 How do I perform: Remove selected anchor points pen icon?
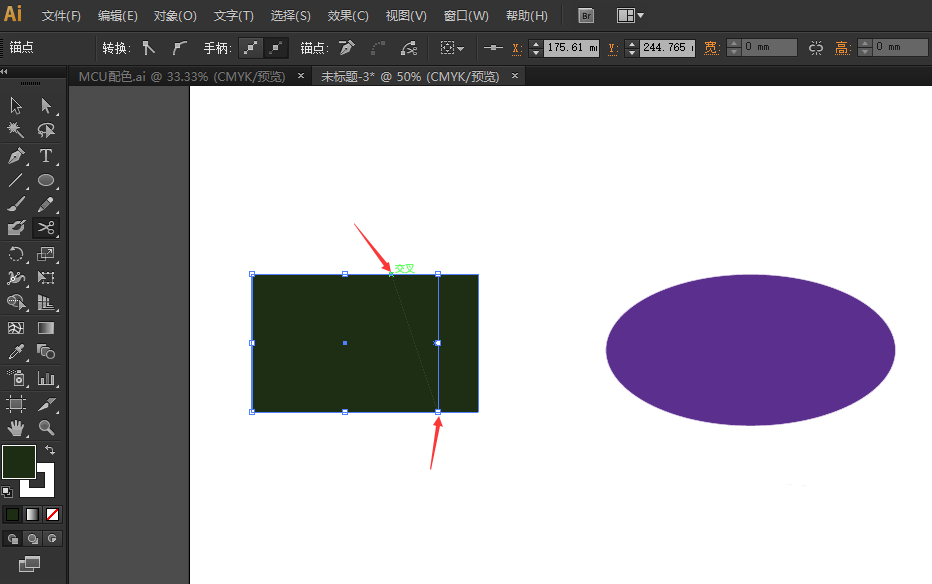pyautogui.click(x=347, y=48)
